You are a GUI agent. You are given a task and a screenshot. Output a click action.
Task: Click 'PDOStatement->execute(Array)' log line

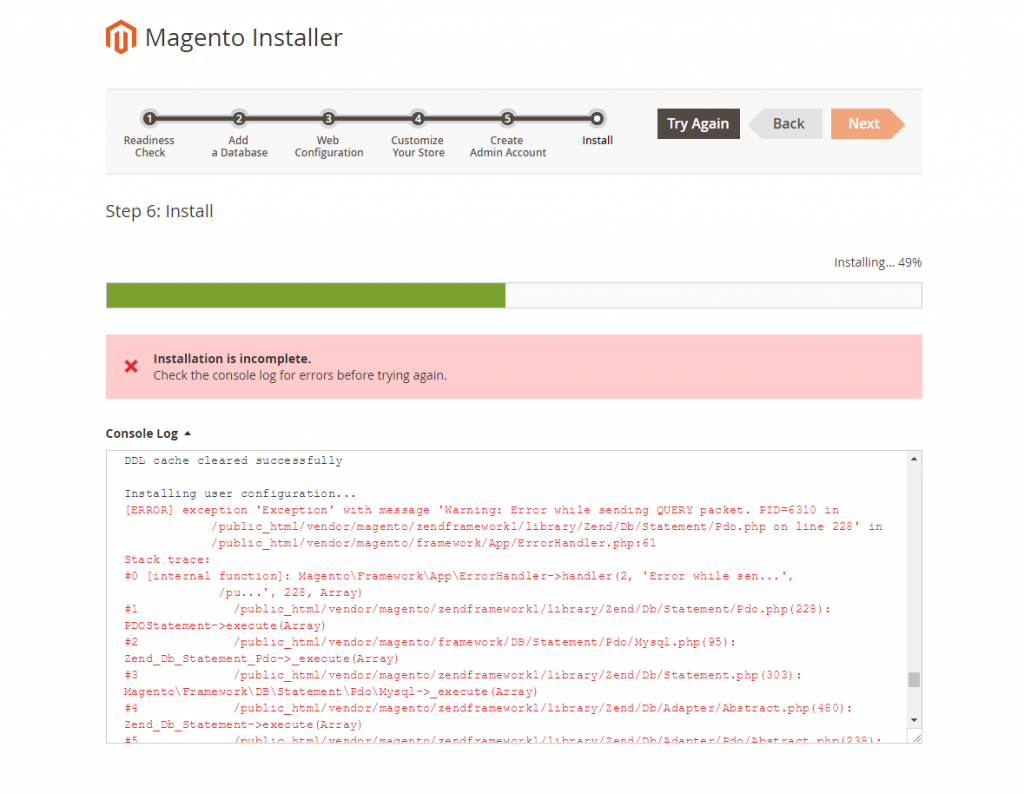[225, 626]
